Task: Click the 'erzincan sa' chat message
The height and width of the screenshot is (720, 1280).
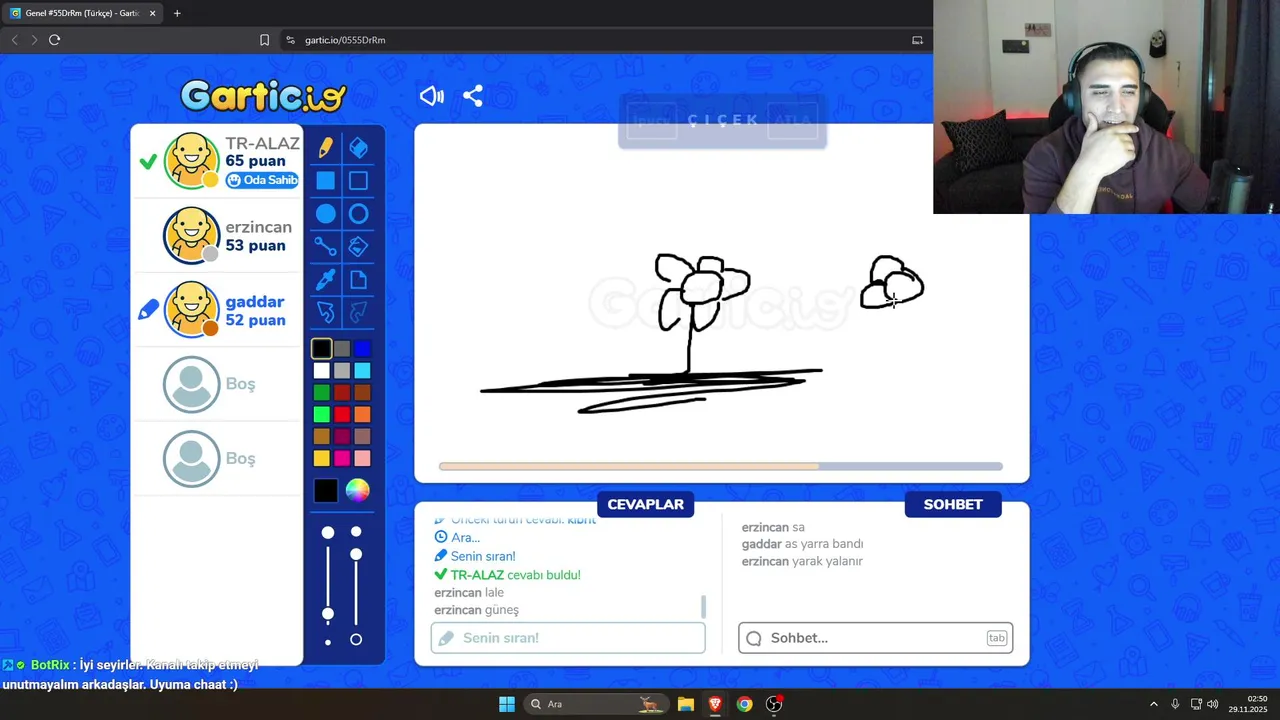Action: point(773,527)
